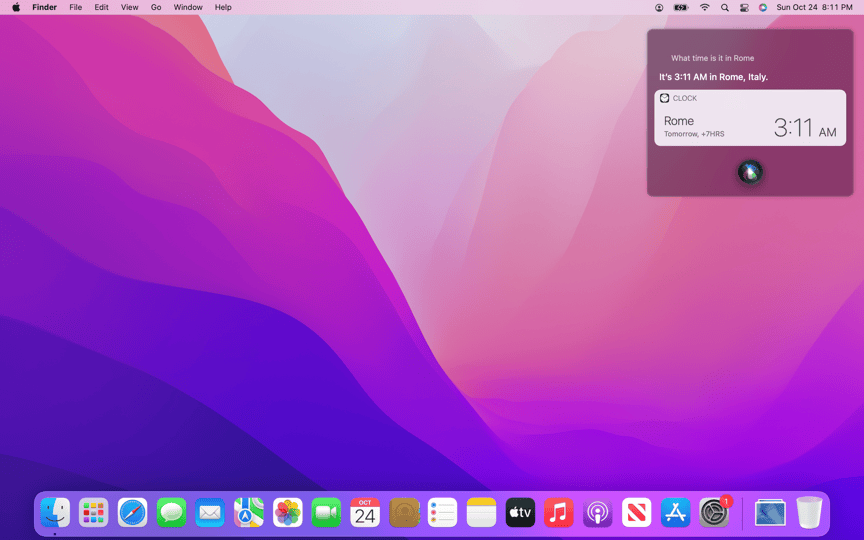Open Photos app in the Dock
The width and height of the screenshot is (864, 540).
288,512
